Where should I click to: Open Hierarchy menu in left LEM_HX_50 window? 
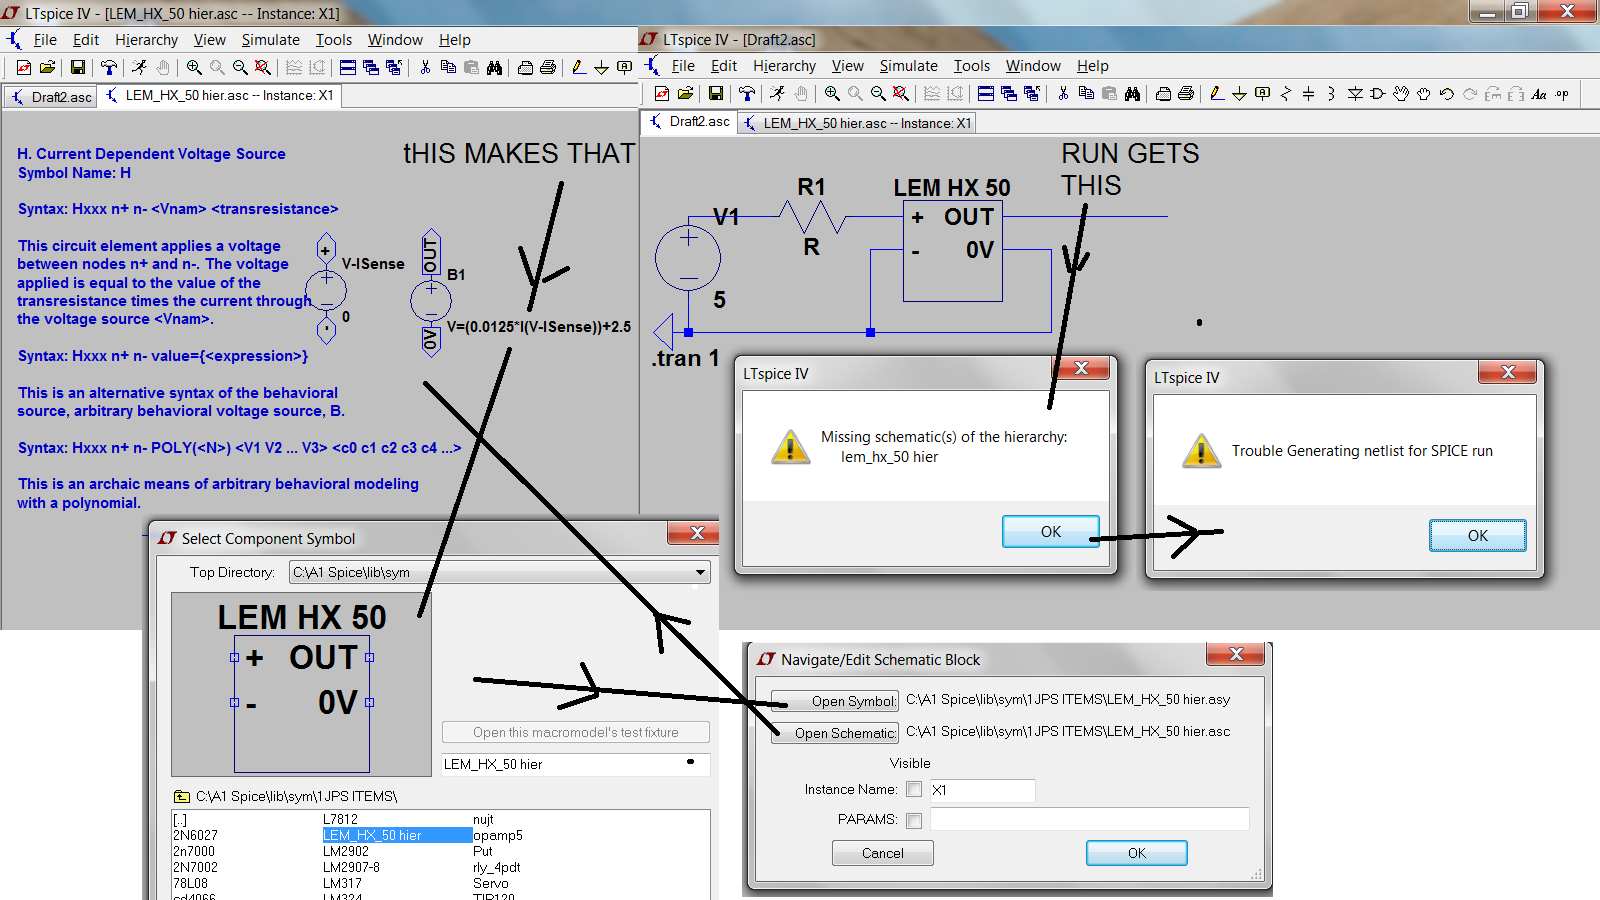[x=146, y=40]
